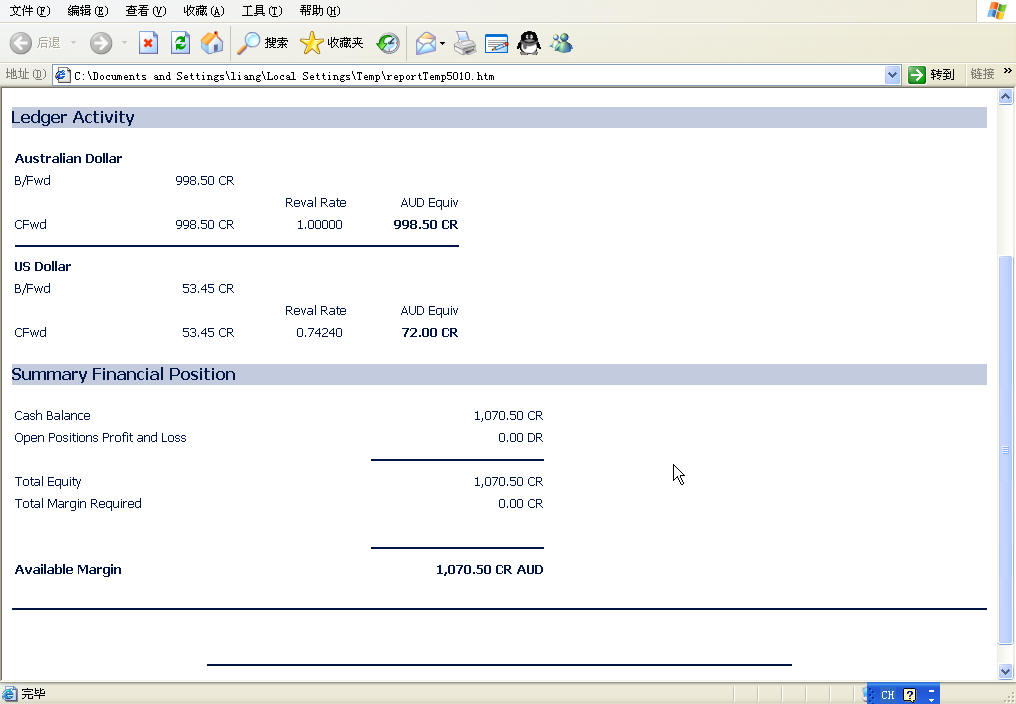Click the Australian Dollar heading
This screenshot has width=1016, height=704.
click(68, 158)
